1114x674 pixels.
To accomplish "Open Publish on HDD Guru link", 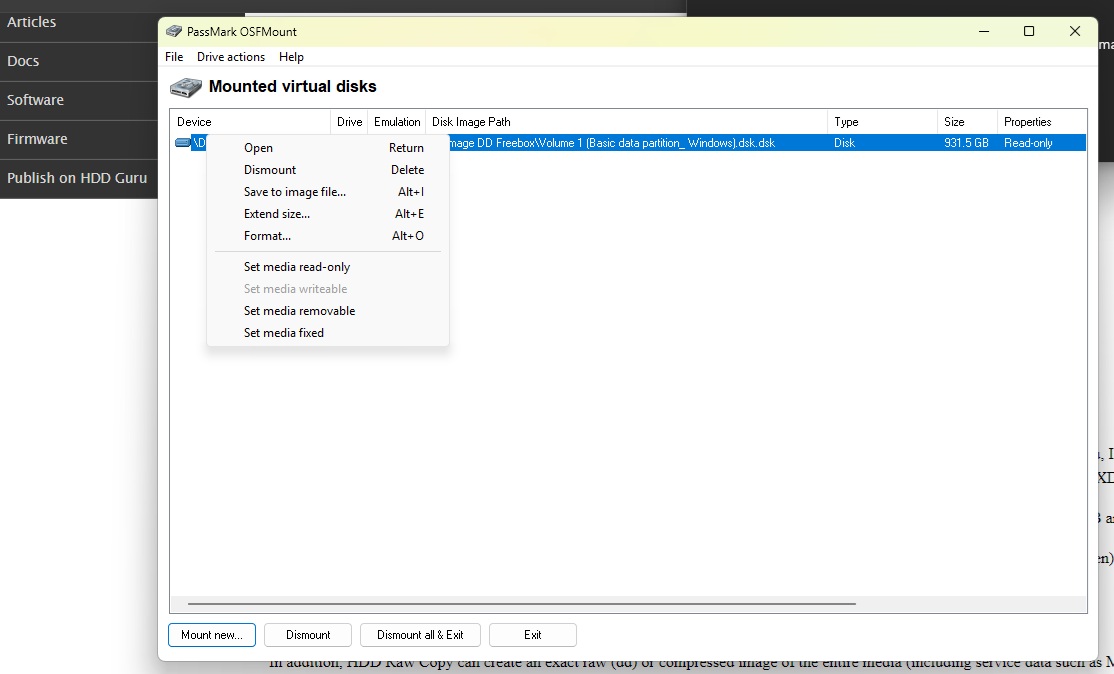I will coord(77,178).
